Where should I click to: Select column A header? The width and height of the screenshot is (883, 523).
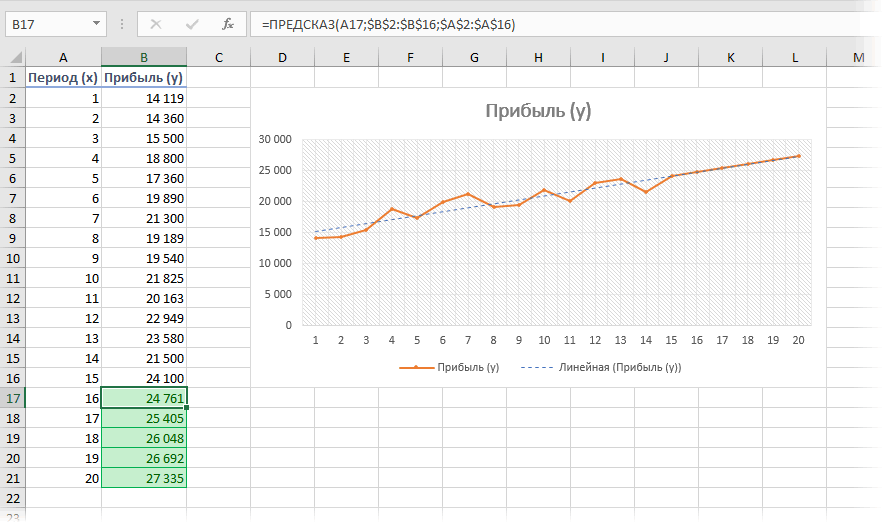[64, 58]
